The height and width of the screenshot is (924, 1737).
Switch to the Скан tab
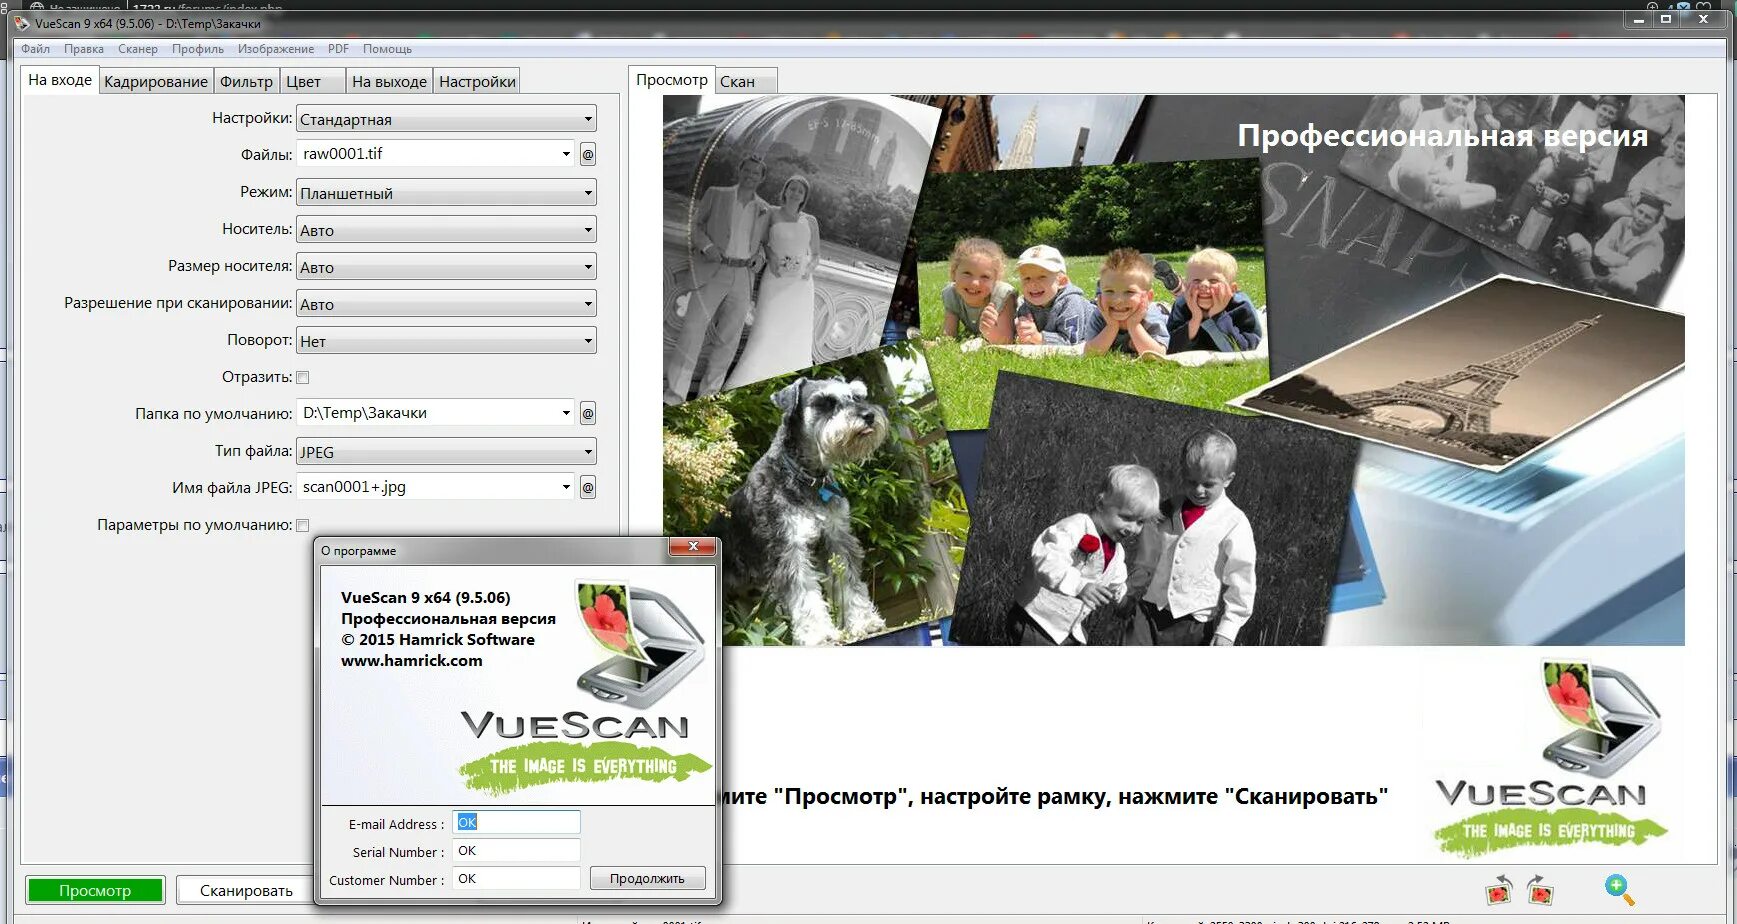[745, 80]
